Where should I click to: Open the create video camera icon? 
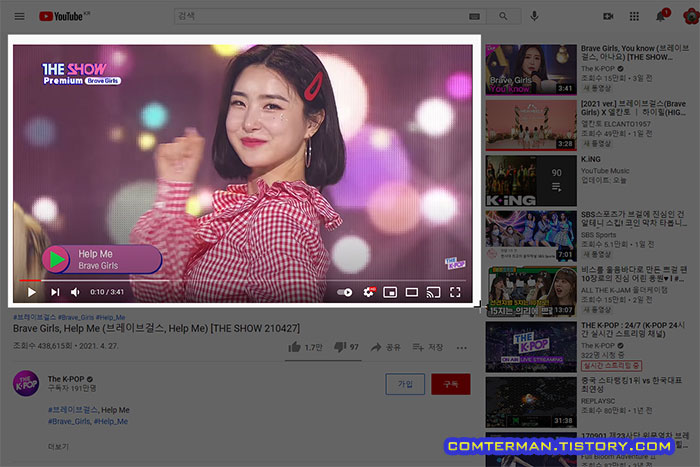pos(608,17)
